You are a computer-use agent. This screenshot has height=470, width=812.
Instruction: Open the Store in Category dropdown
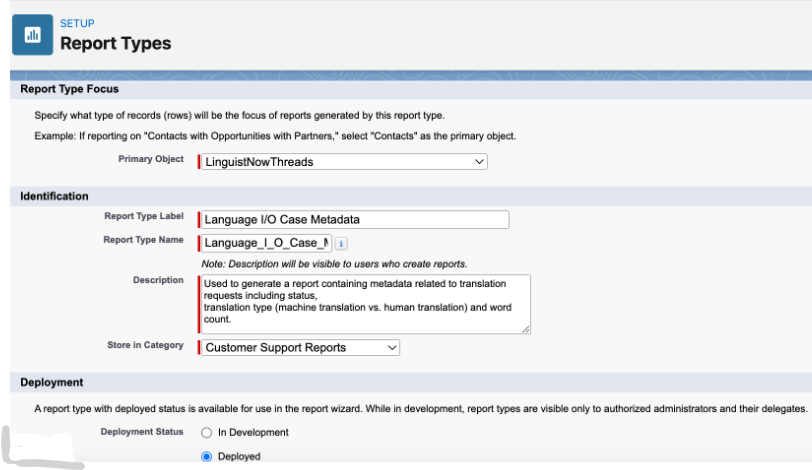pos(300,347)
